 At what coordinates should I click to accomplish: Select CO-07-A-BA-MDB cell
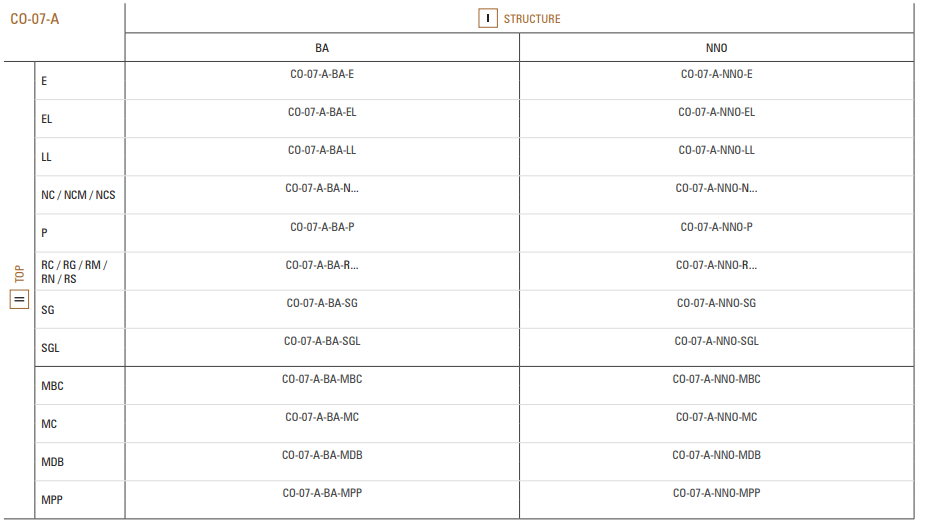pyautogui.click(x=322, y=455)
